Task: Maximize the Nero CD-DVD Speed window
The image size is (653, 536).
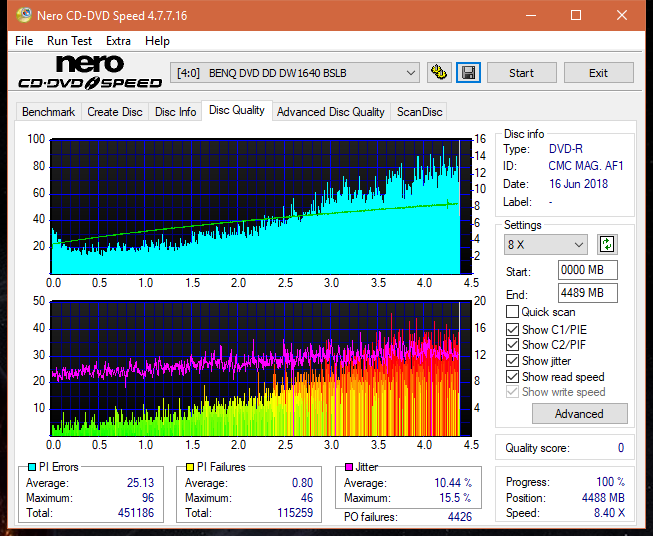Action: click(576, 15)
